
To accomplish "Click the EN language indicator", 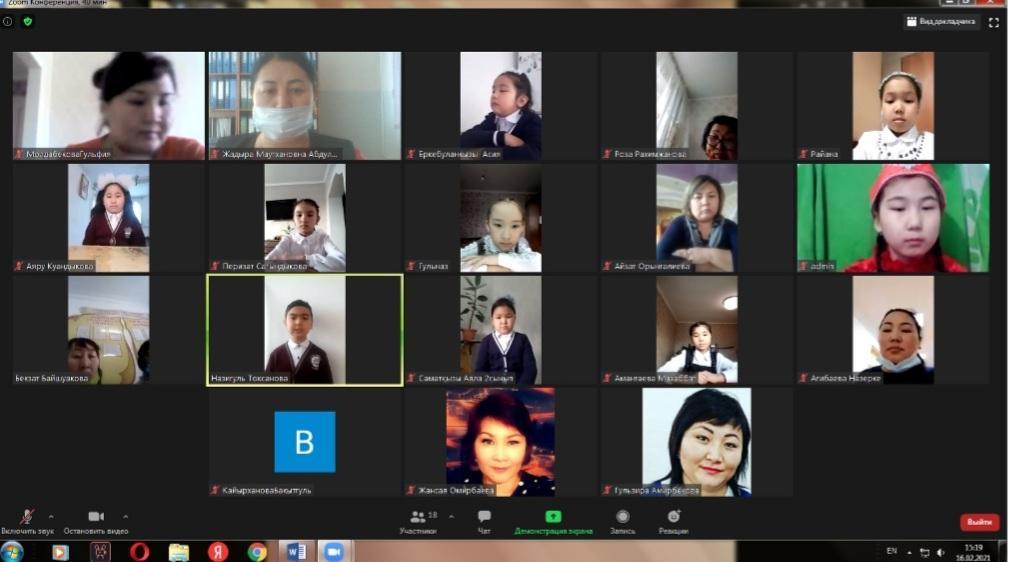I will [x=892, y=551].
